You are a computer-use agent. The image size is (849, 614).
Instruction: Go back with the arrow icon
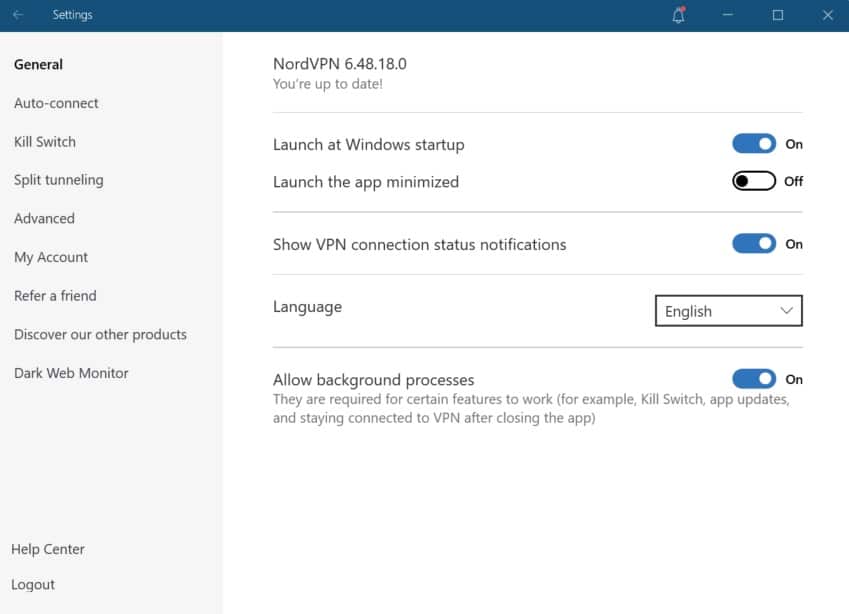tap(18, 15)
